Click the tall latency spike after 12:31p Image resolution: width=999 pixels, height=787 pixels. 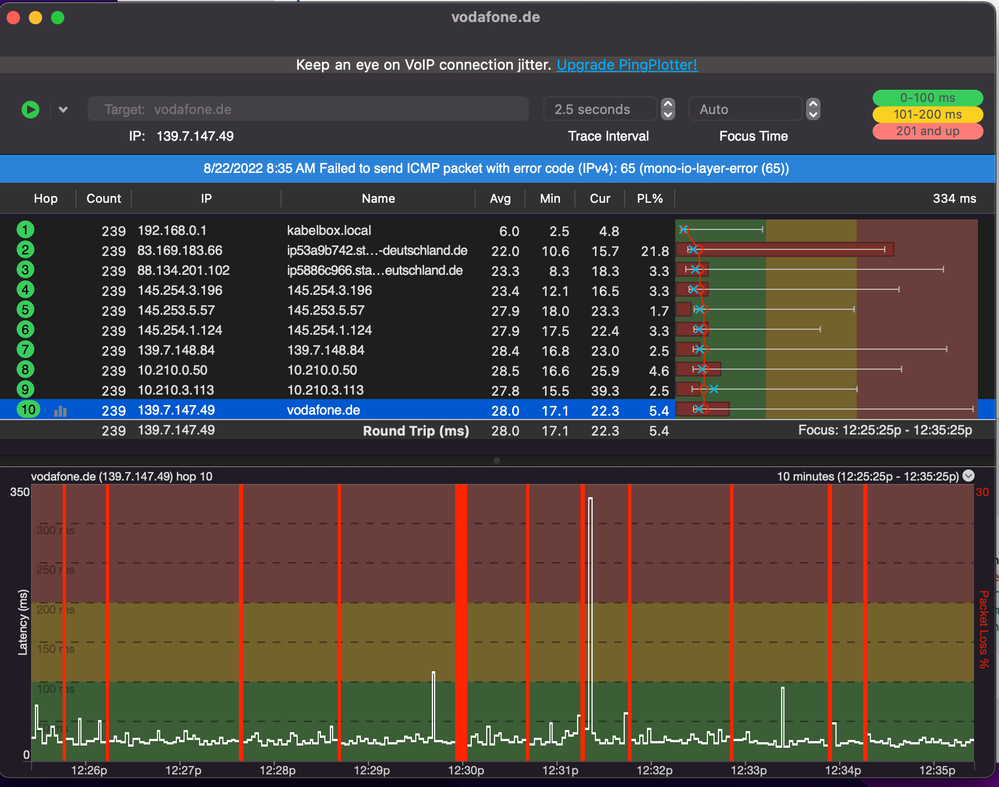pyautogui.click(x=590, y=615)
